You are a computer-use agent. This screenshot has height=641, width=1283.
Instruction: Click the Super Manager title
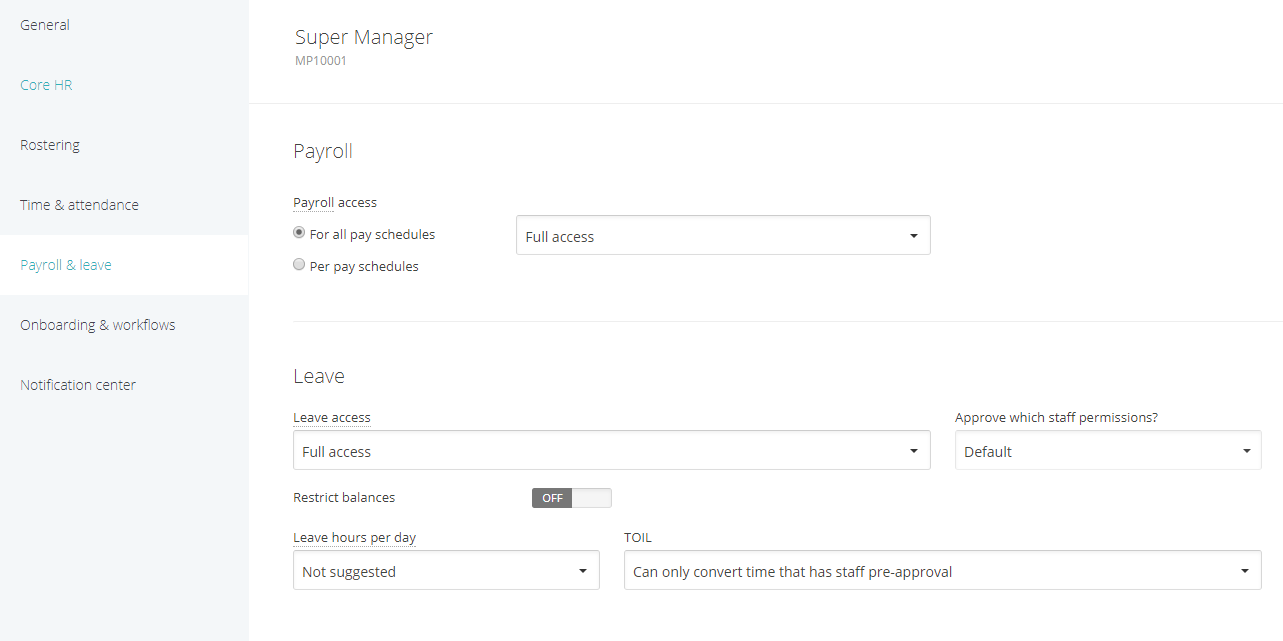tap(364, 37)
